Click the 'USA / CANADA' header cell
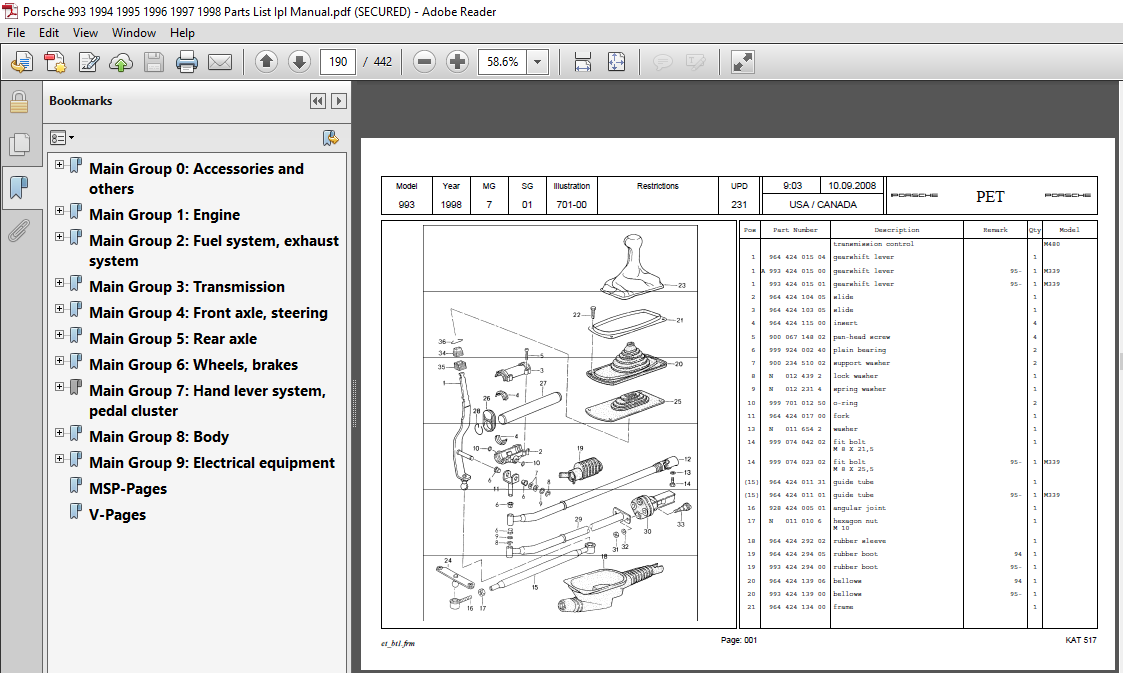The height and width of the screenshot is (673, 1123). [x=823, y=205]
